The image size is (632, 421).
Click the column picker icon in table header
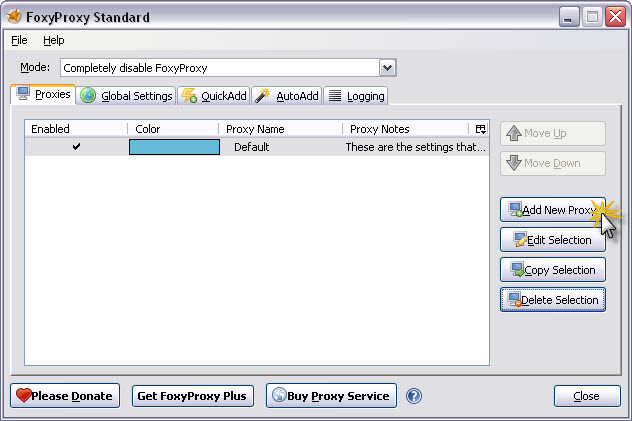click(480, 129)
